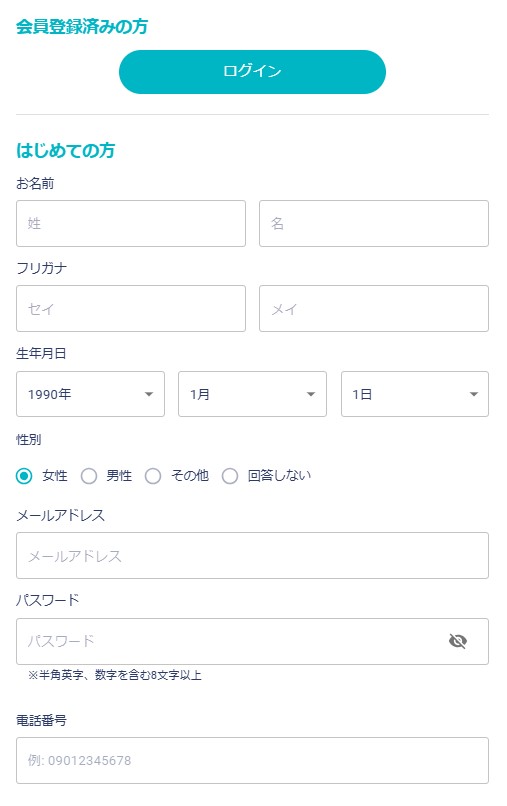
Task: Open the 1990年 birth year dropdown
Action: pyautogui.click(x=90, y=394)
